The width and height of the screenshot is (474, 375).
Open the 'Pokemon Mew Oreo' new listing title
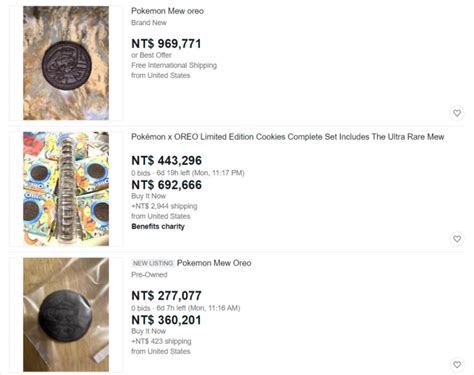[x=214, y=263]
